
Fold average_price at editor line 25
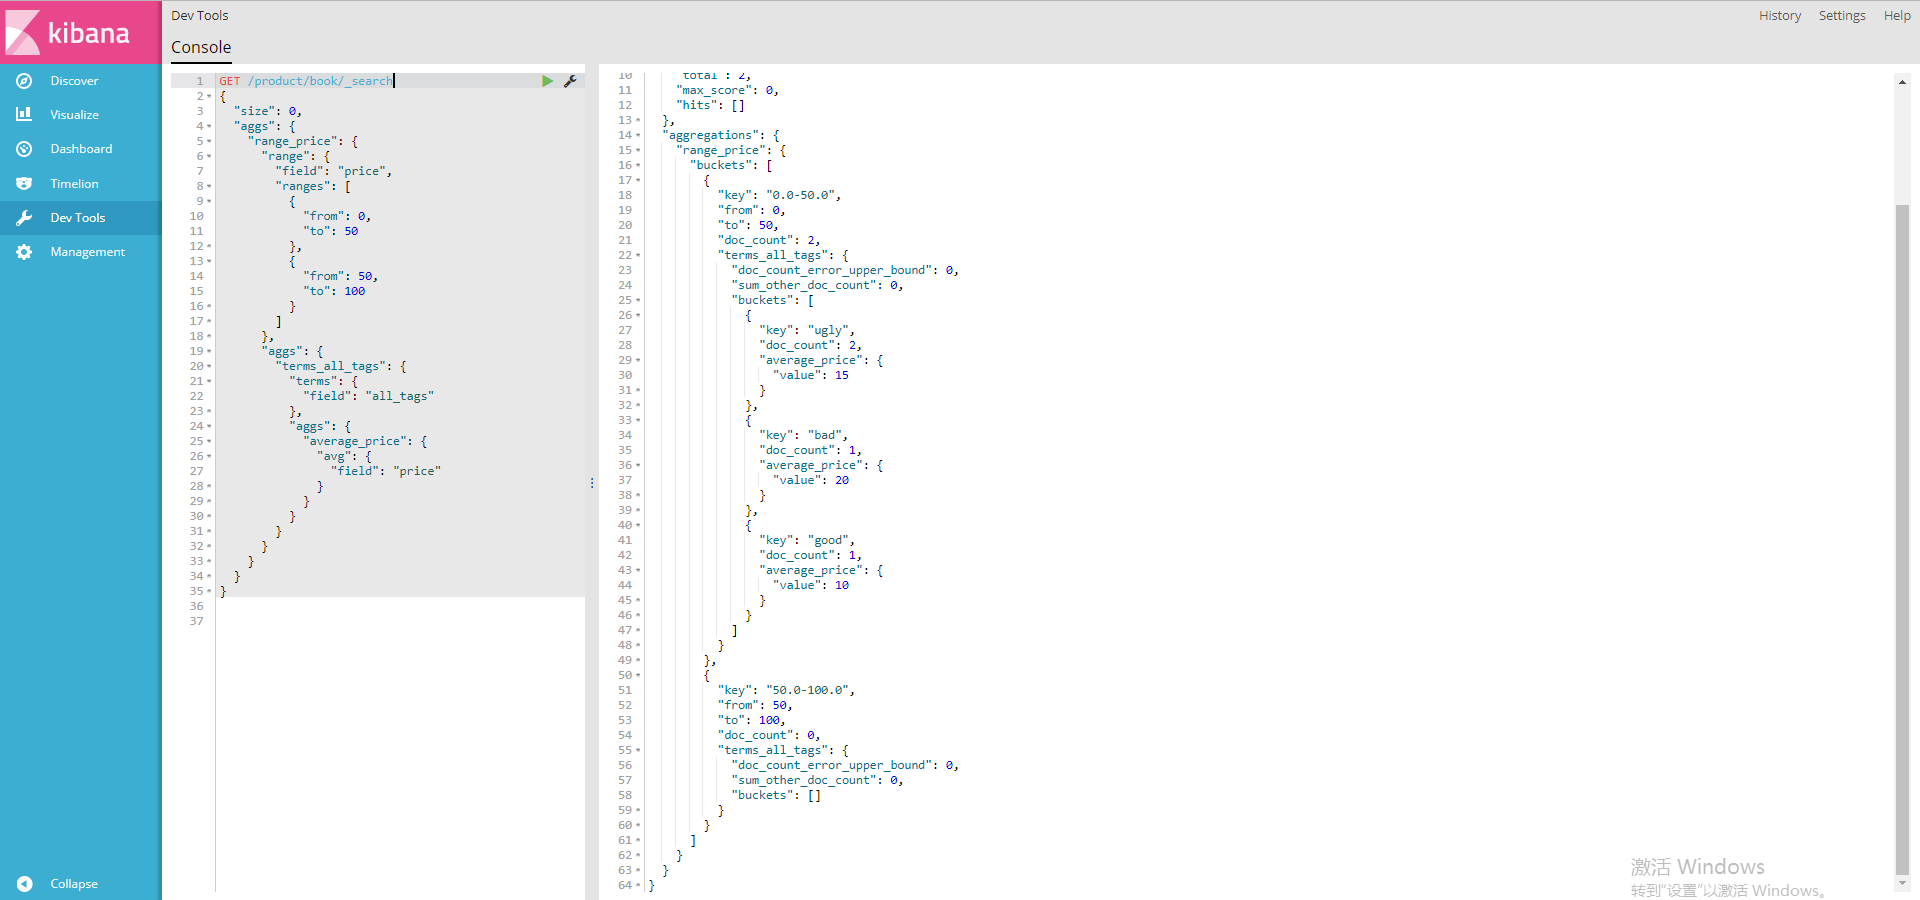(x=209, y=441)
